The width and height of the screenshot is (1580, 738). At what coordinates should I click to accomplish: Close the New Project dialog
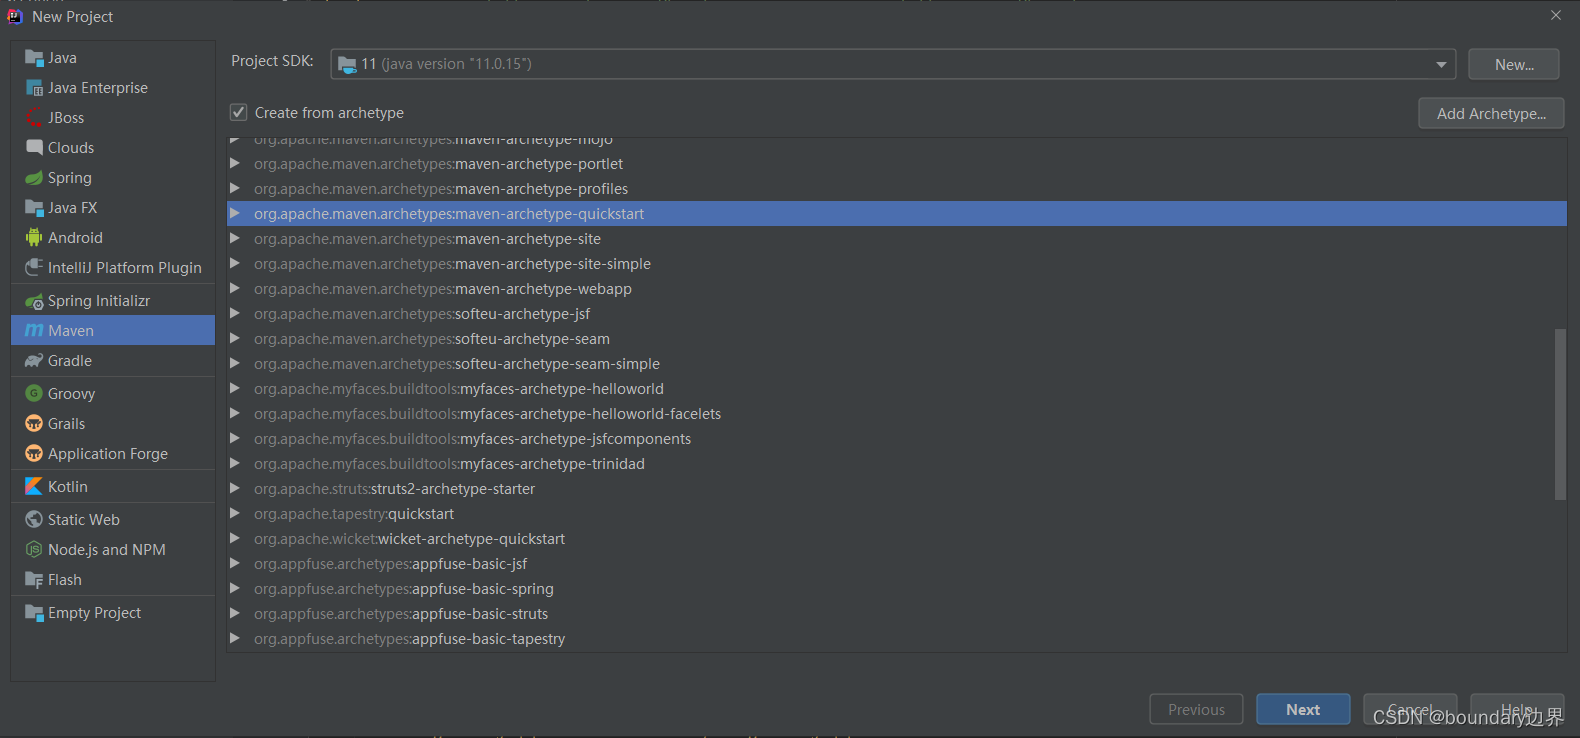pos(1556,15)
